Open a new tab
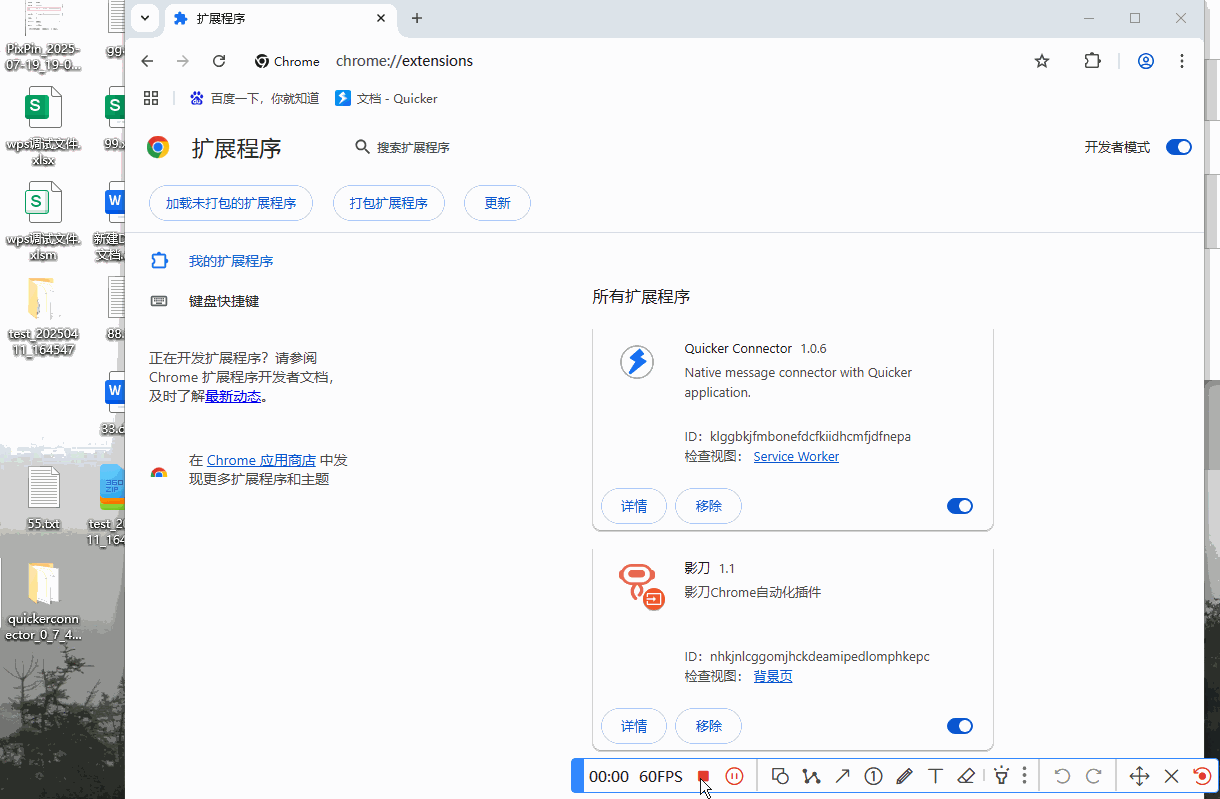 pos(417,18)
